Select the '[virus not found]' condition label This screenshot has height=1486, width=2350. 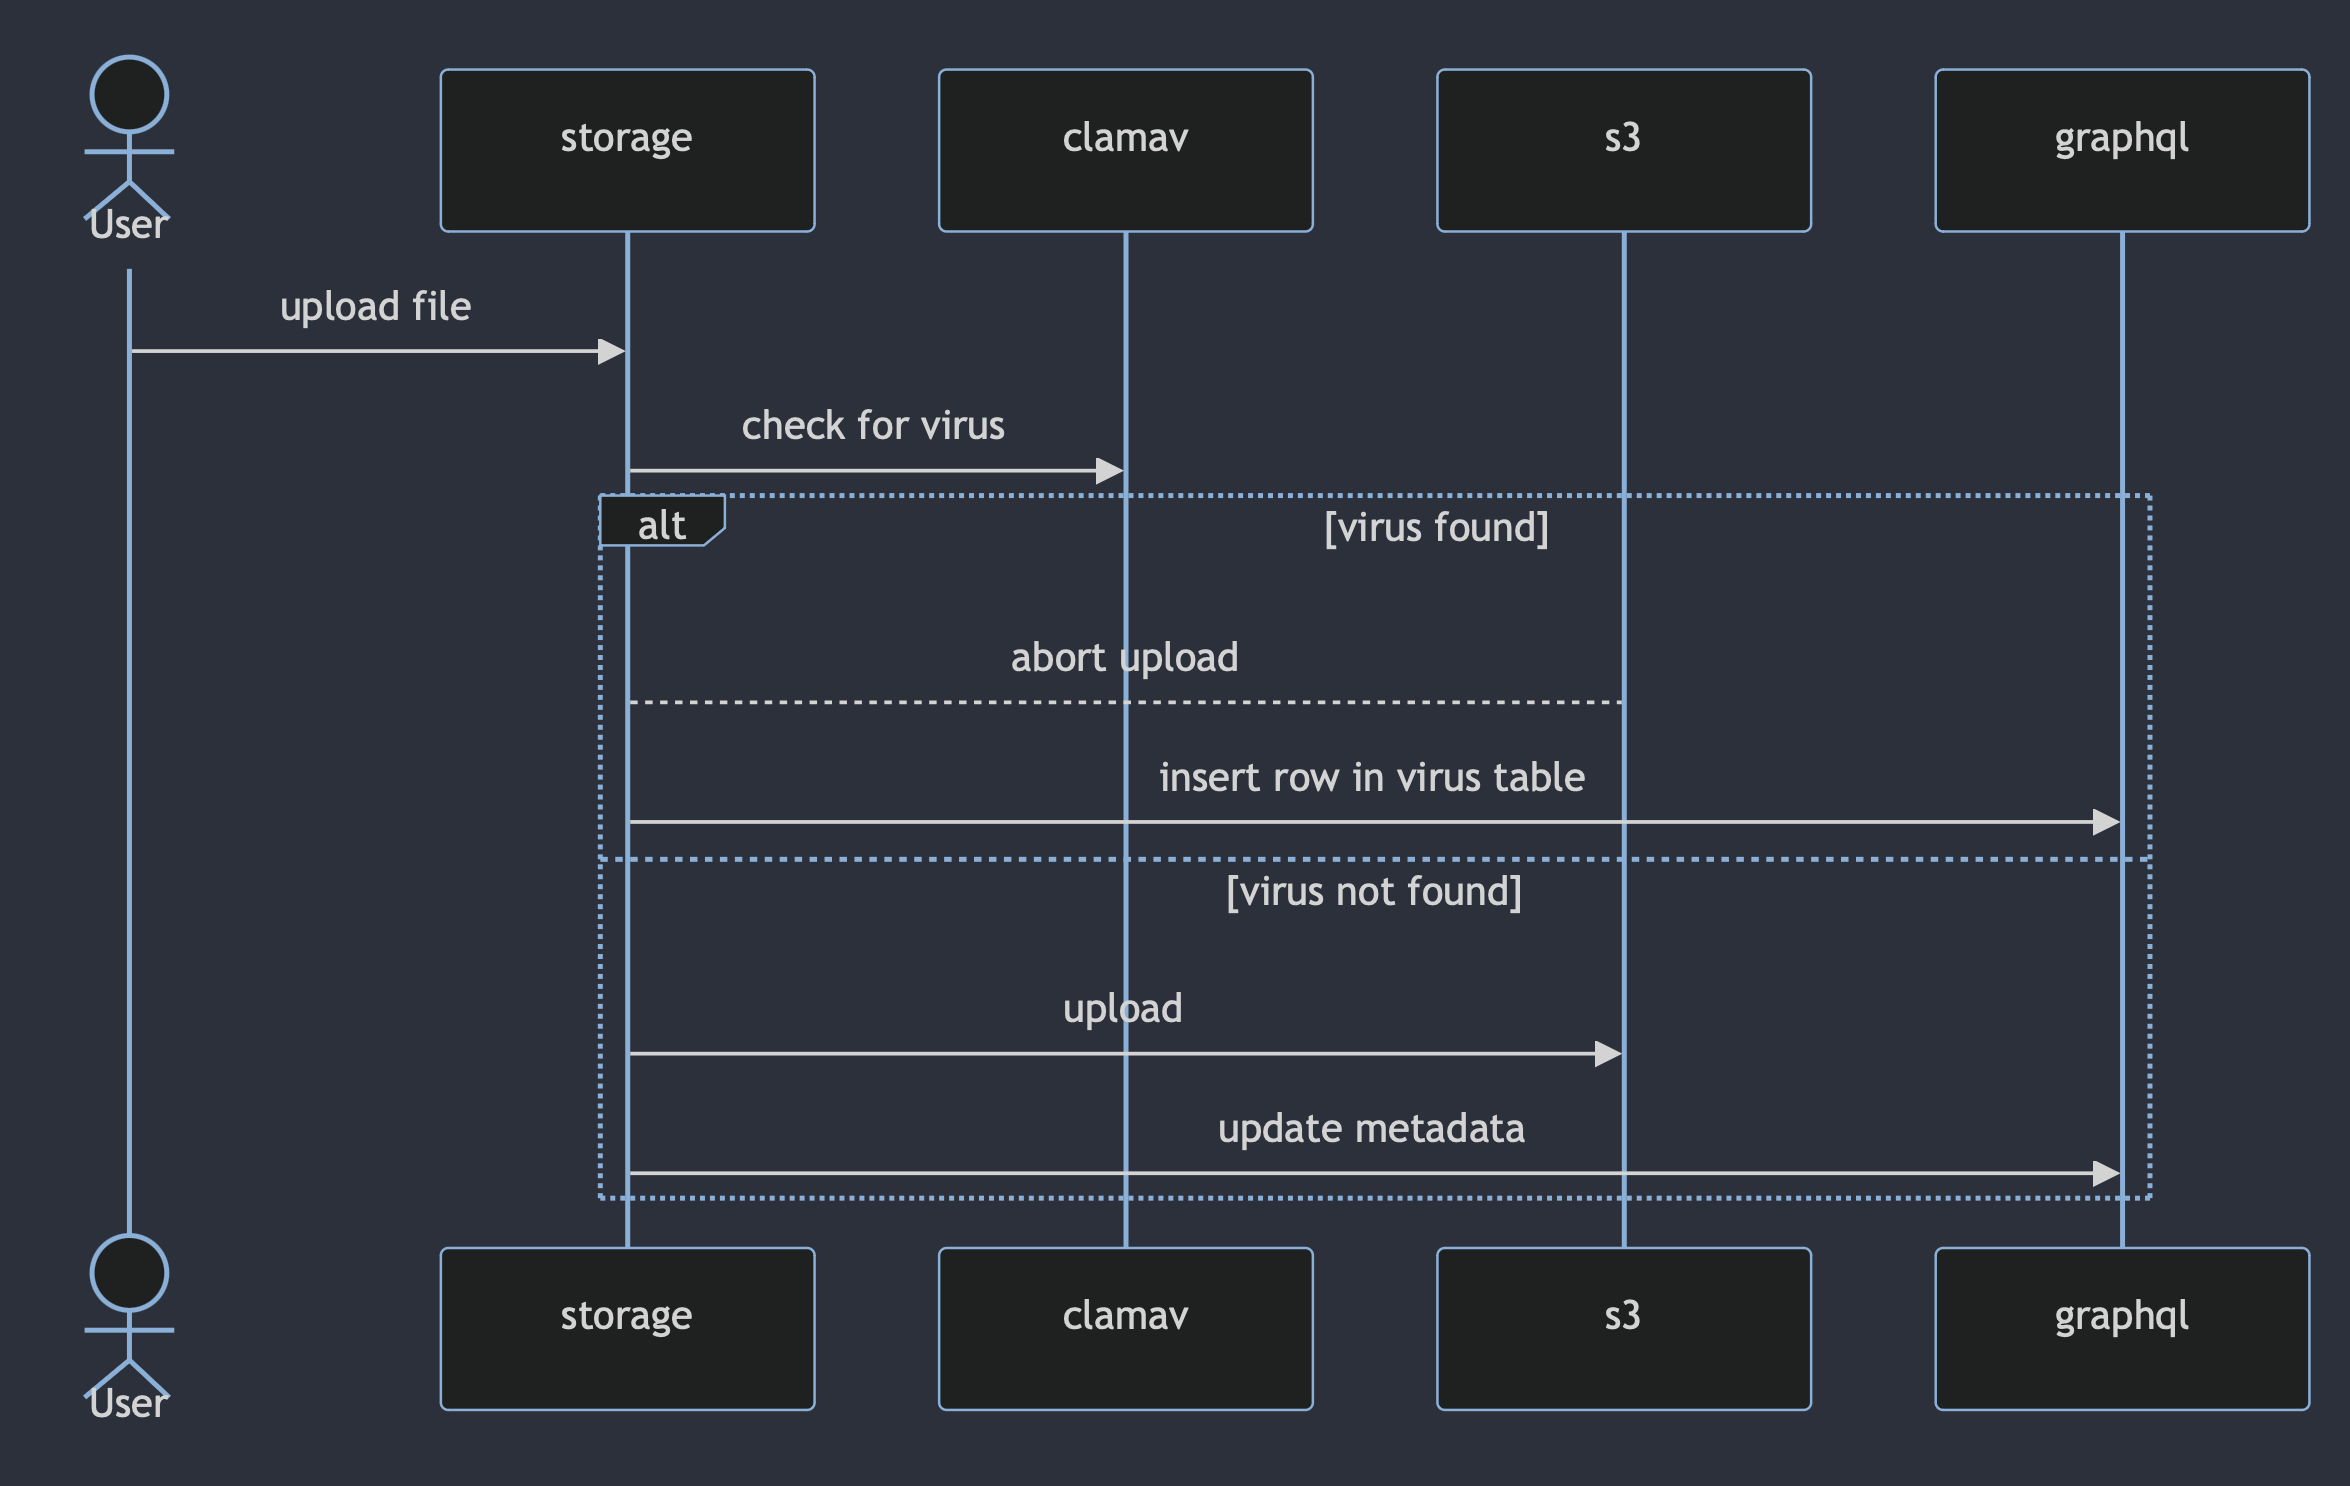(x=1373, y=891)
